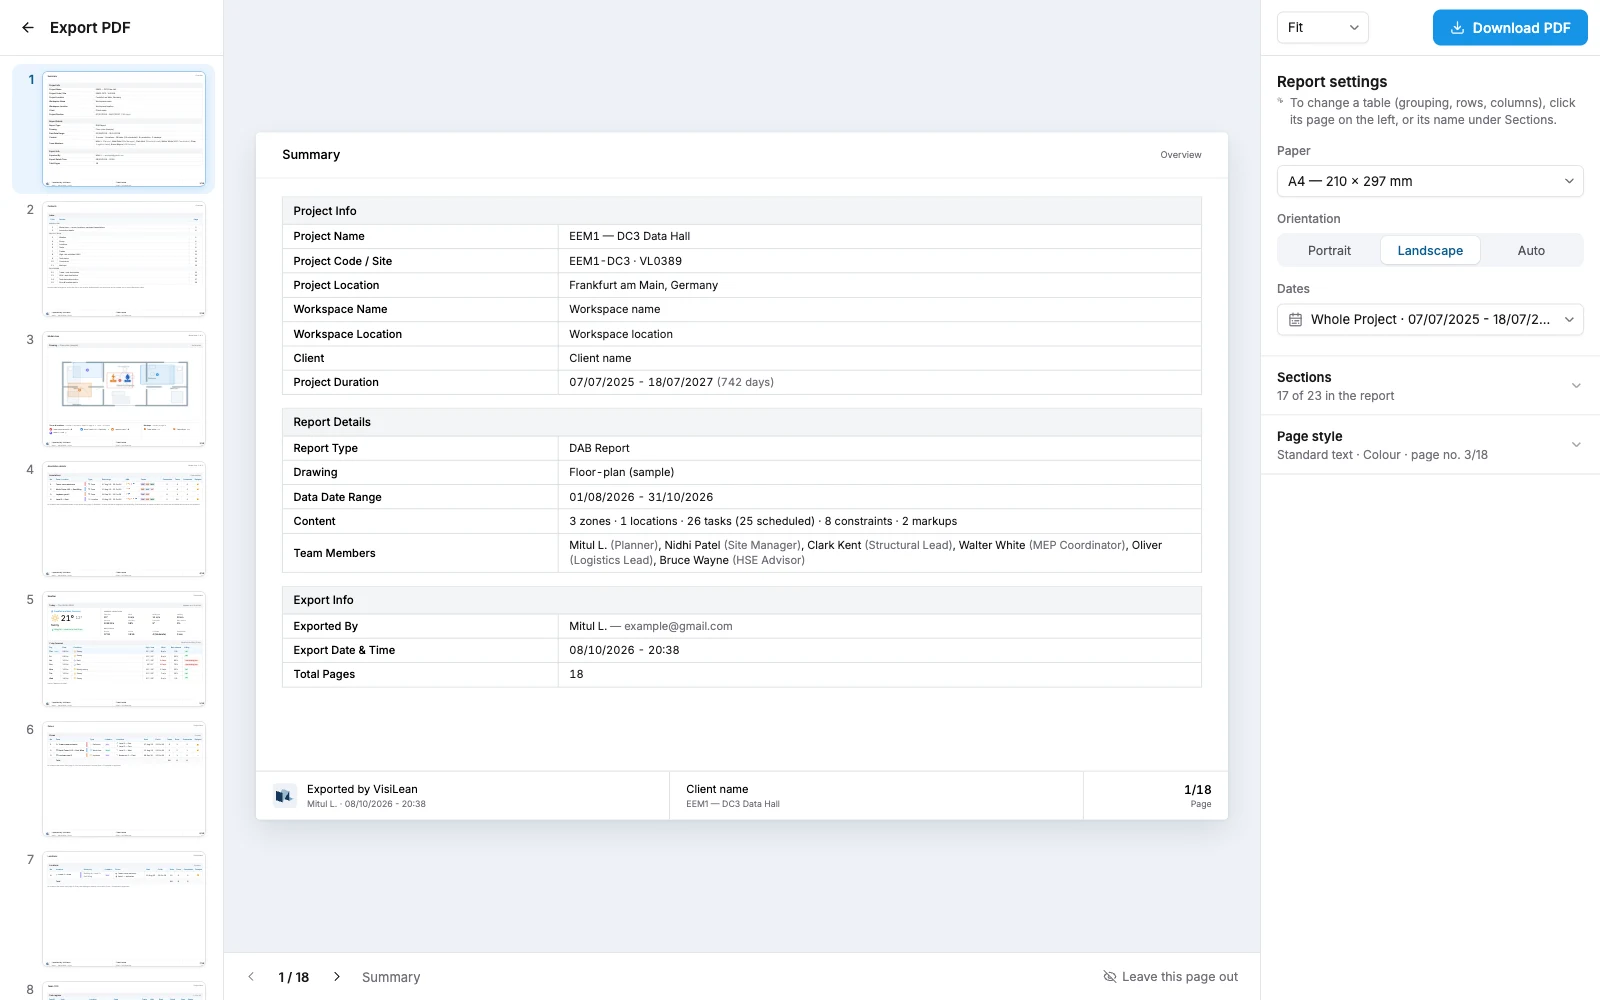Open page 5 weather thumbnail

tap(124, 649)
